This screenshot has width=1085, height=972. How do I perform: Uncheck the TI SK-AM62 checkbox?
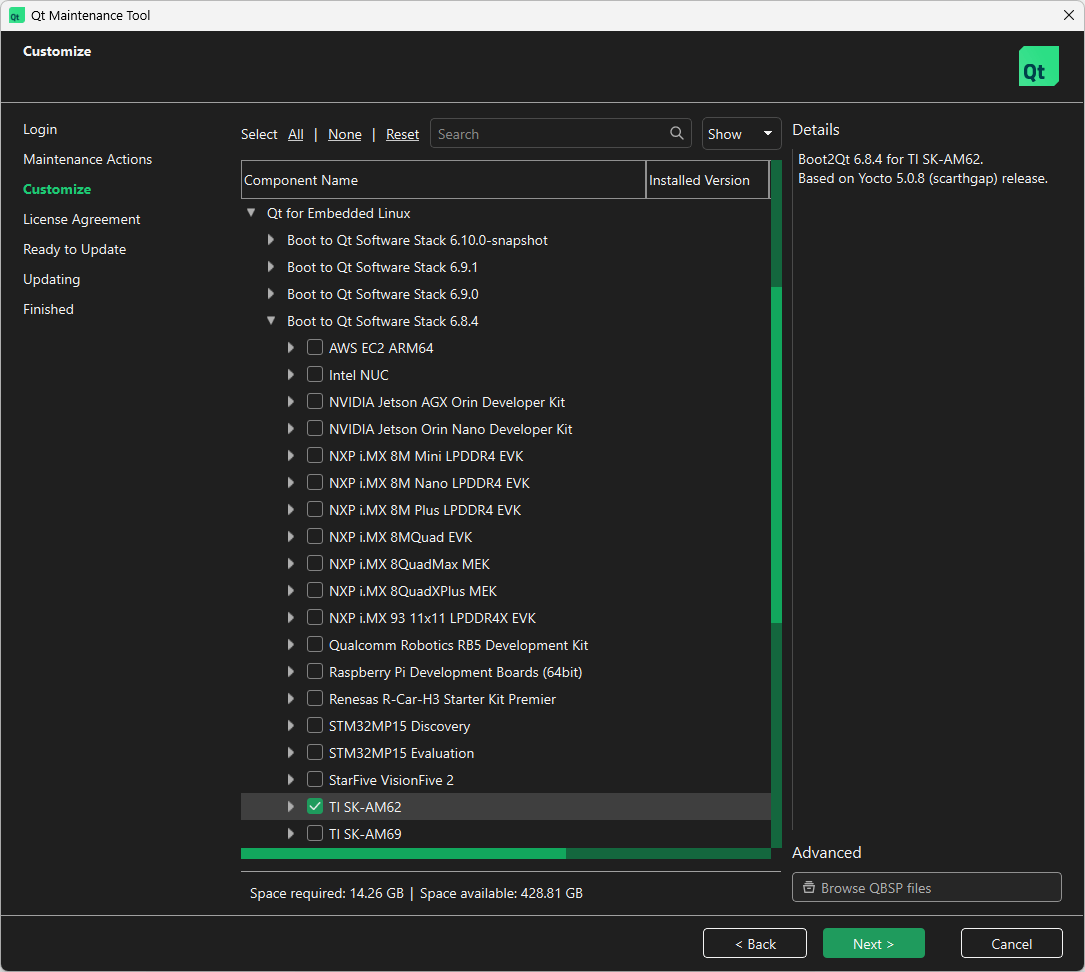tap(315, 807)
